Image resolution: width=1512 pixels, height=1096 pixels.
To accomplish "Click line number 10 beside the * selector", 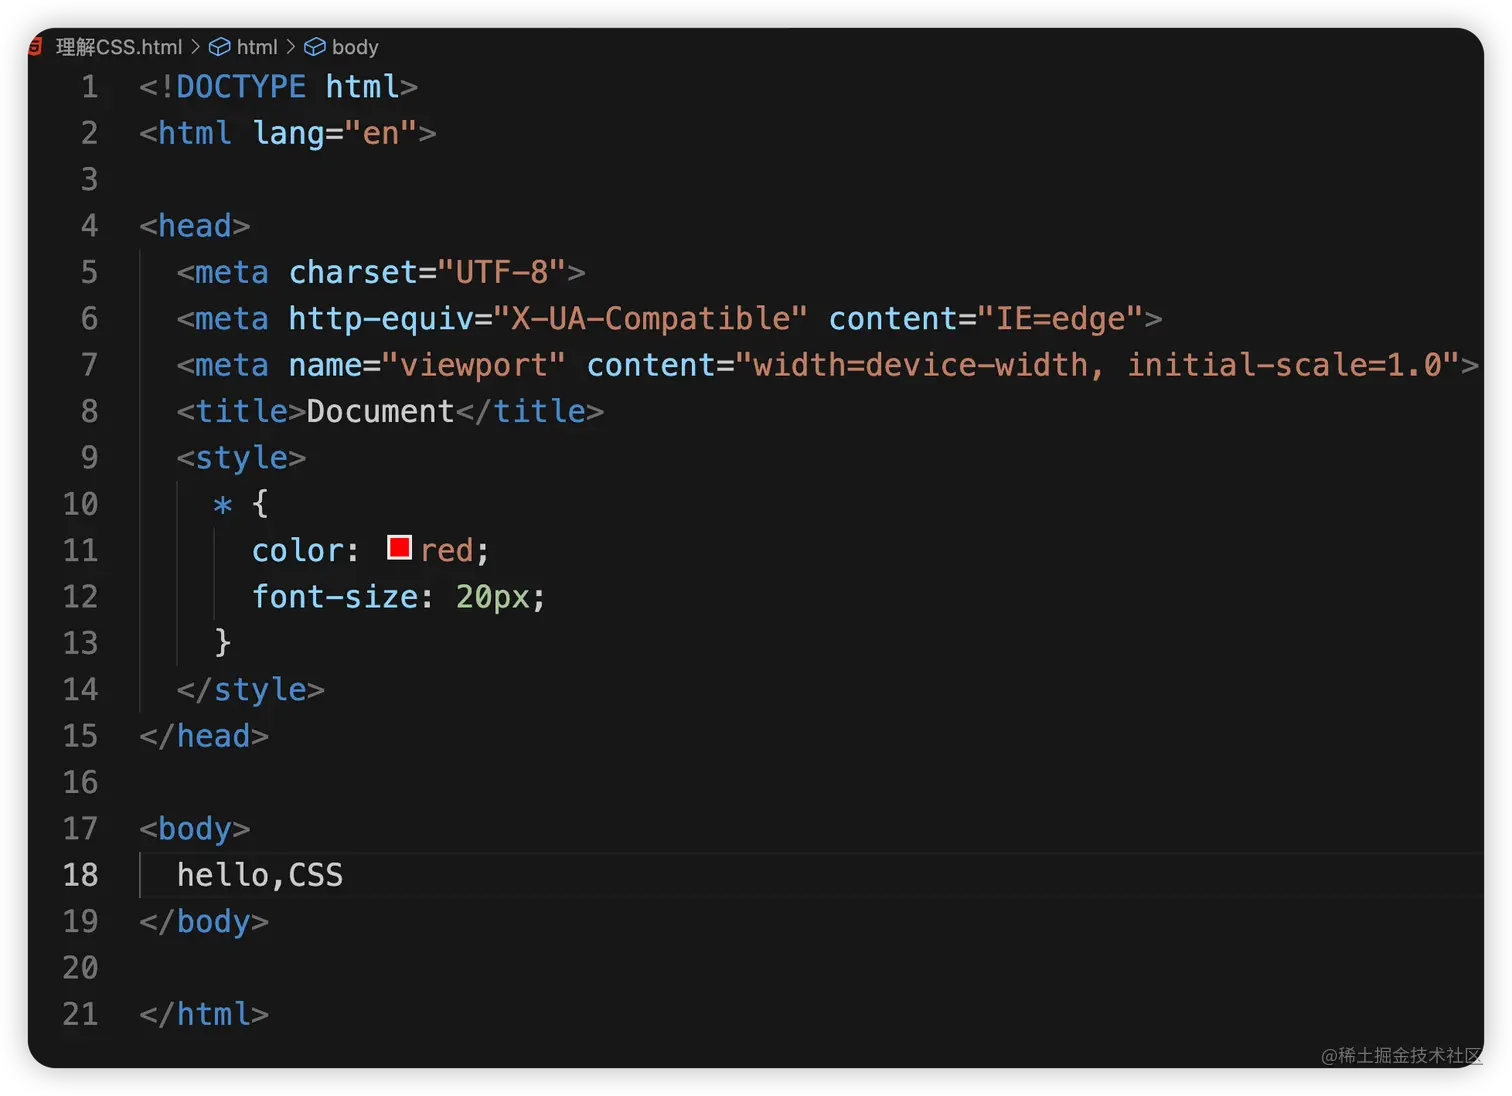I will tap(80, 504).
